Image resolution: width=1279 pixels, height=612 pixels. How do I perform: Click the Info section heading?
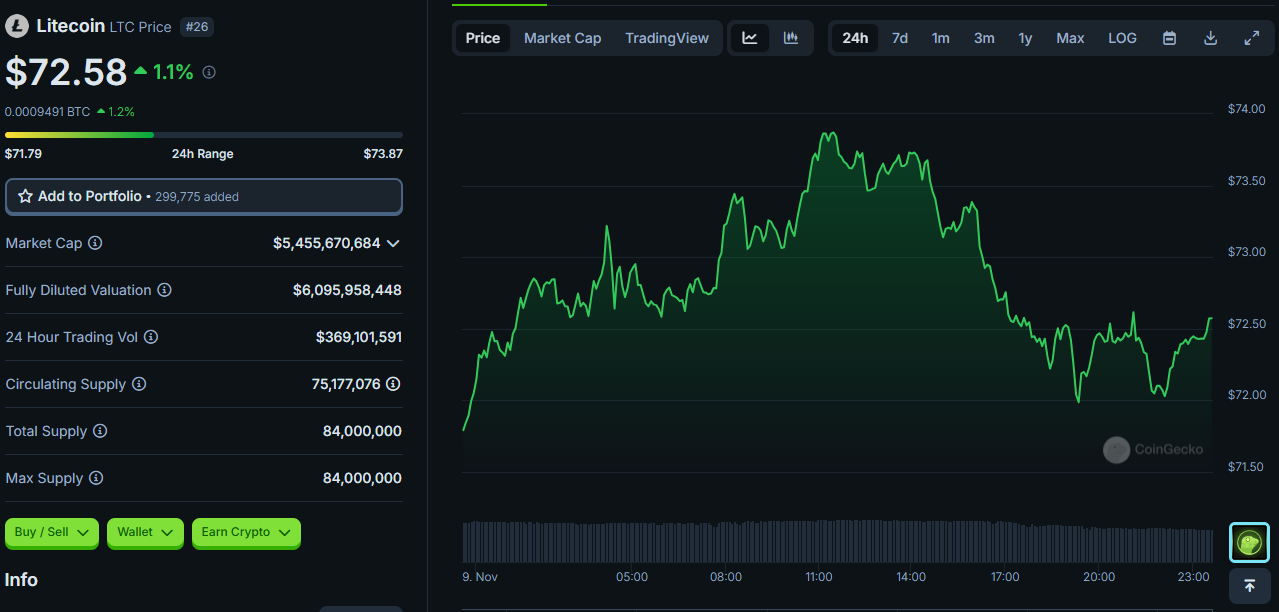point(21,580)
